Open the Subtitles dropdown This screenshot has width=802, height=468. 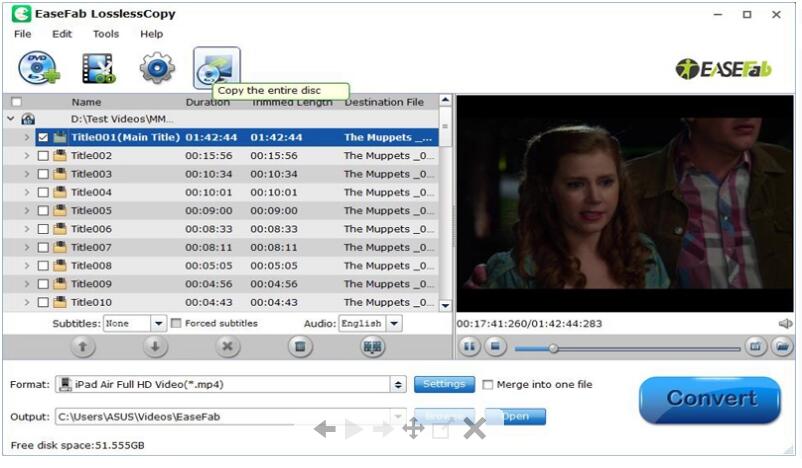click(x=159, y=323)
